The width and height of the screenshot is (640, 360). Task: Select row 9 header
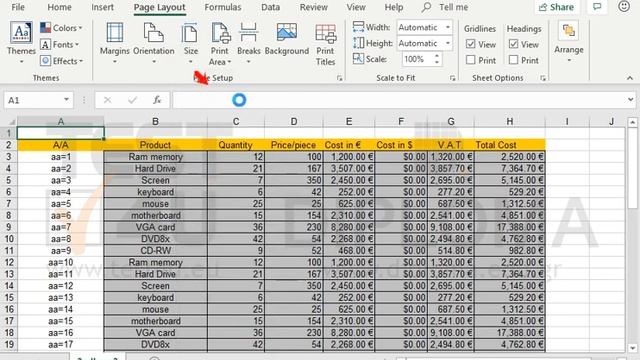coord(9,227)
